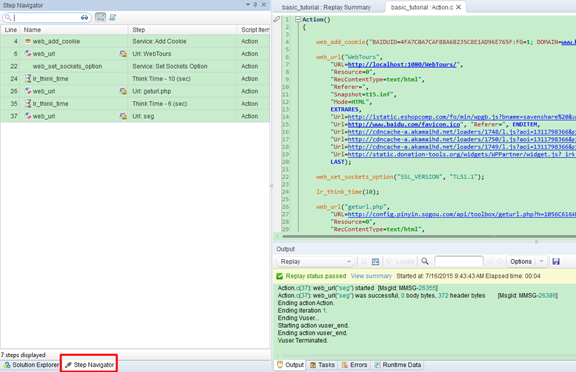Viewport: 576px width, 372px height.
Task: Select the web_set_sockets_option step
Action: coord(135,66)
